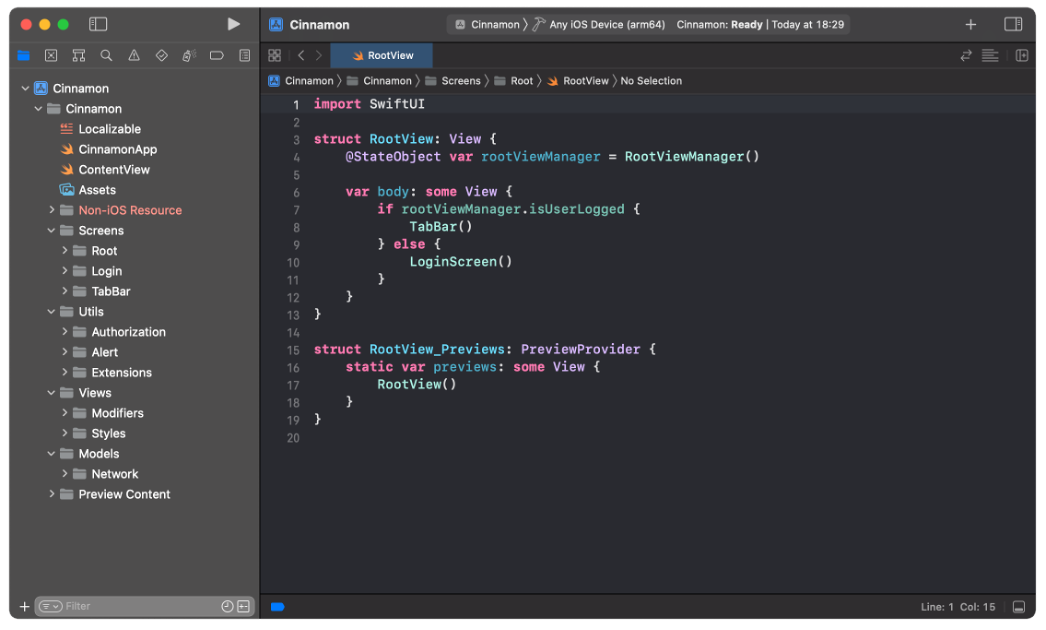
Task: Open the Breakpoint navigator
Action: pos(216,56)
